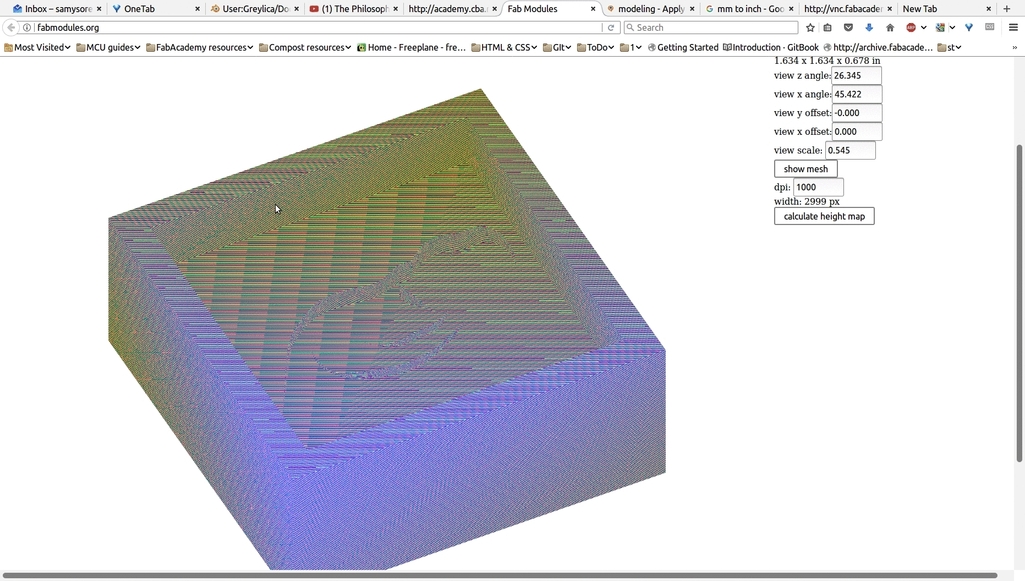
Task: Open the Most Visited bookmarks folder
Action: (x=37, y=47)
